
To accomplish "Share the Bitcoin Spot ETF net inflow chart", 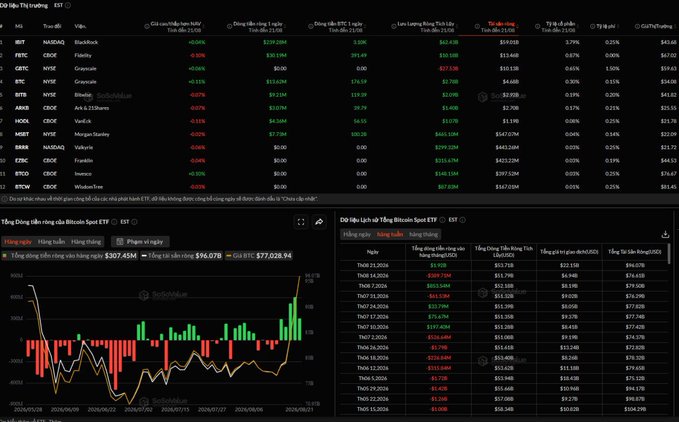I will (319, 222).
